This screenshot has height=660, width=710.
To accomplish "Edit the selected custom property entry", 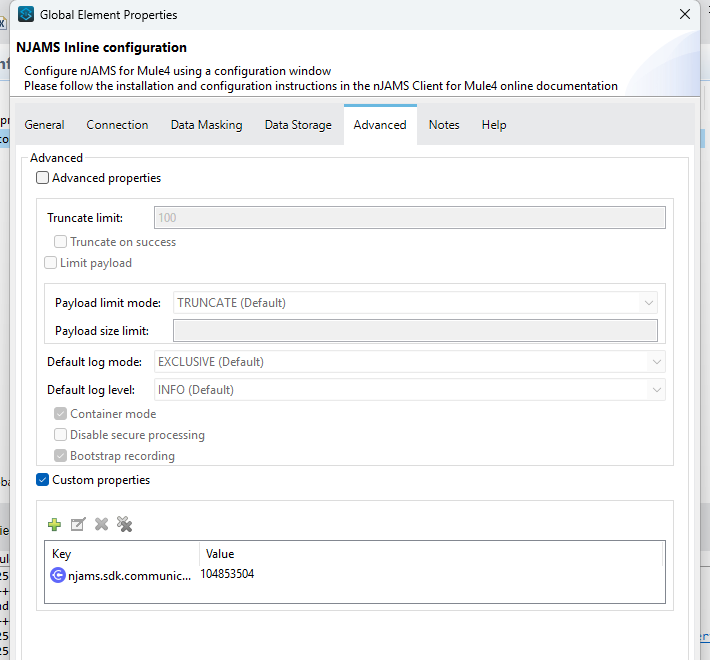I will 78,524.
